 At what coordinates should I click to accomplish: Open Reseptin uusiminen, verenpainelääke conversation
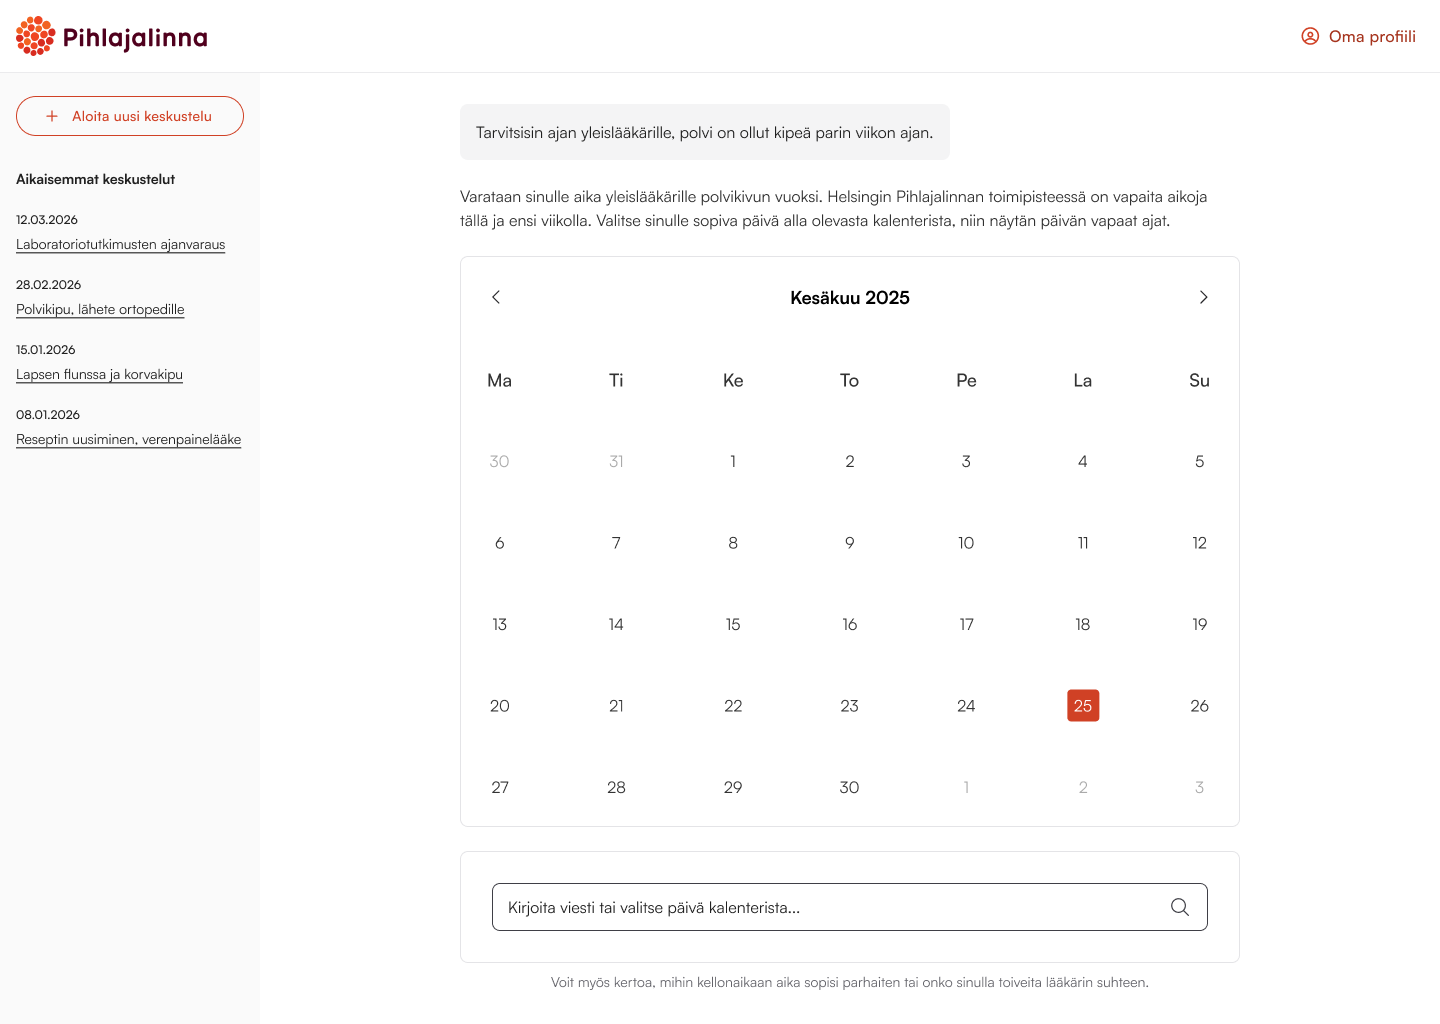click(128, 439)
